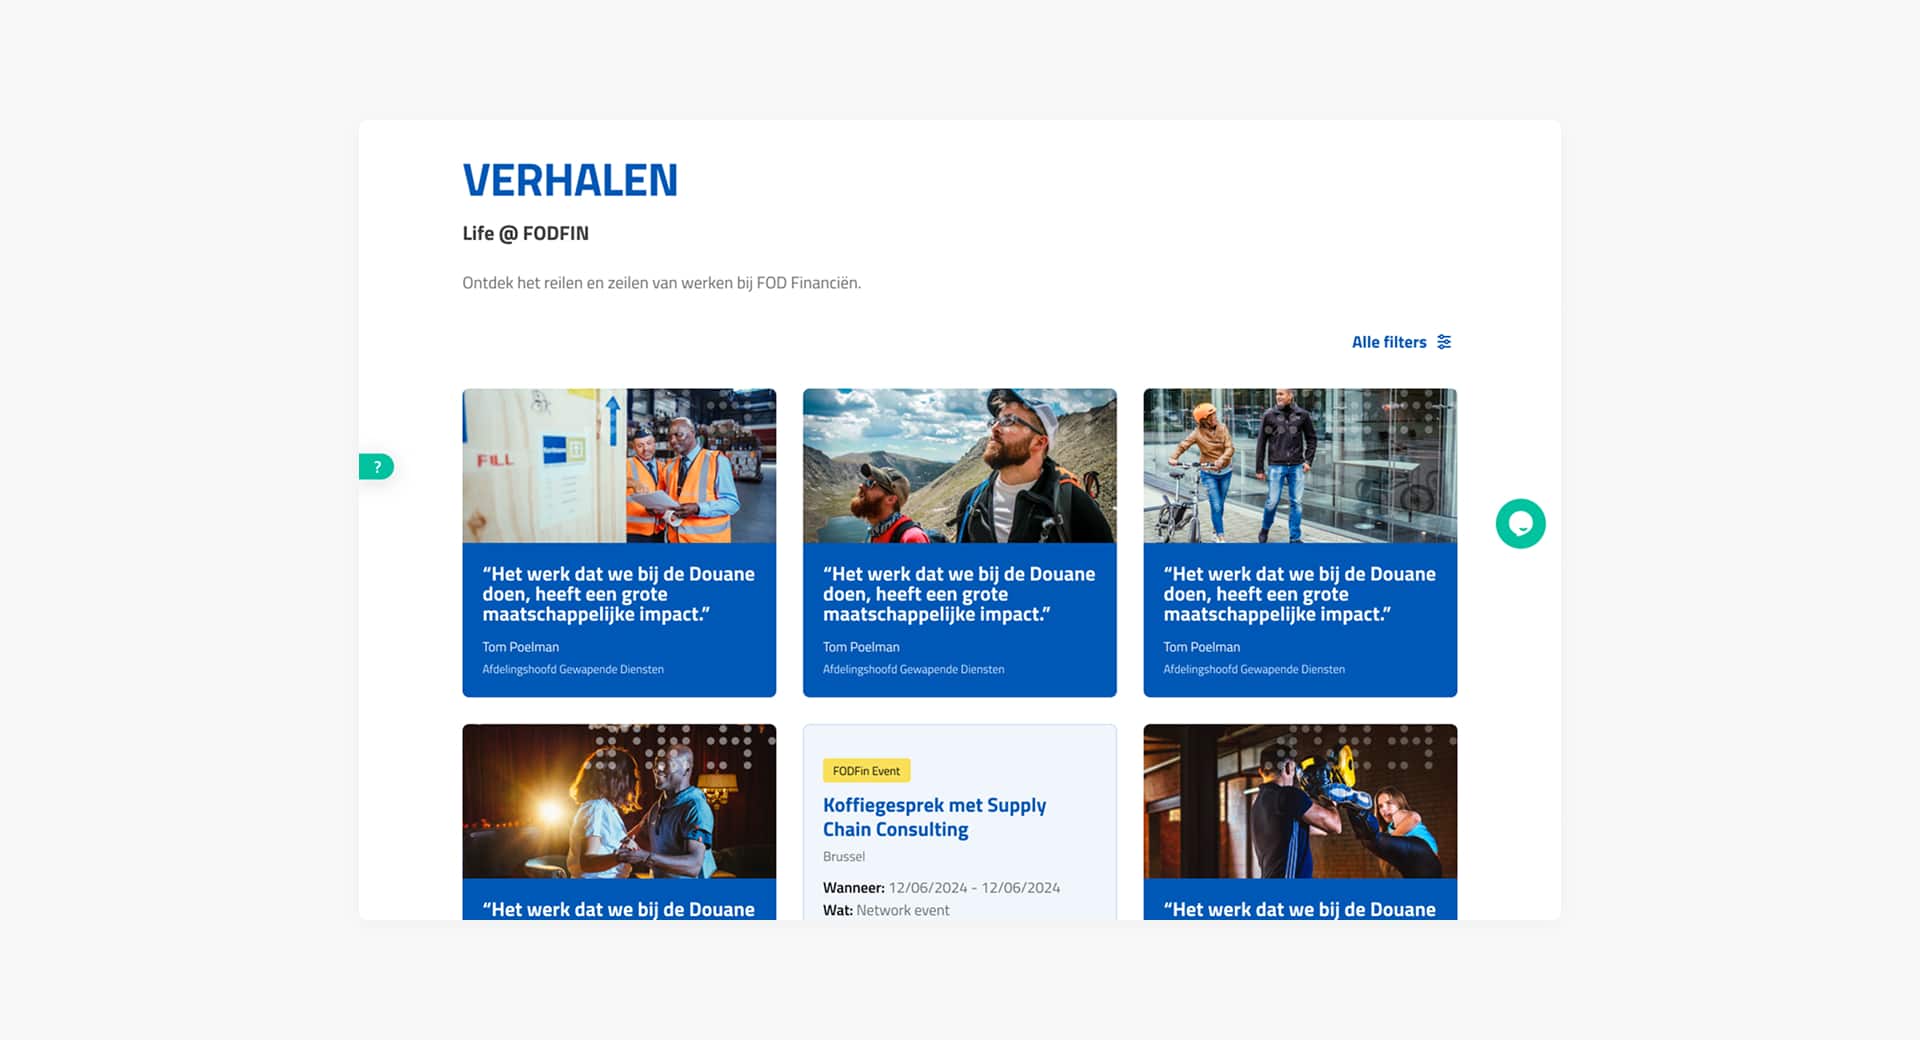Screen dimensions: 1920x1040
Task: Open the mountain hikers story image
Action: (x=959, y=466)
